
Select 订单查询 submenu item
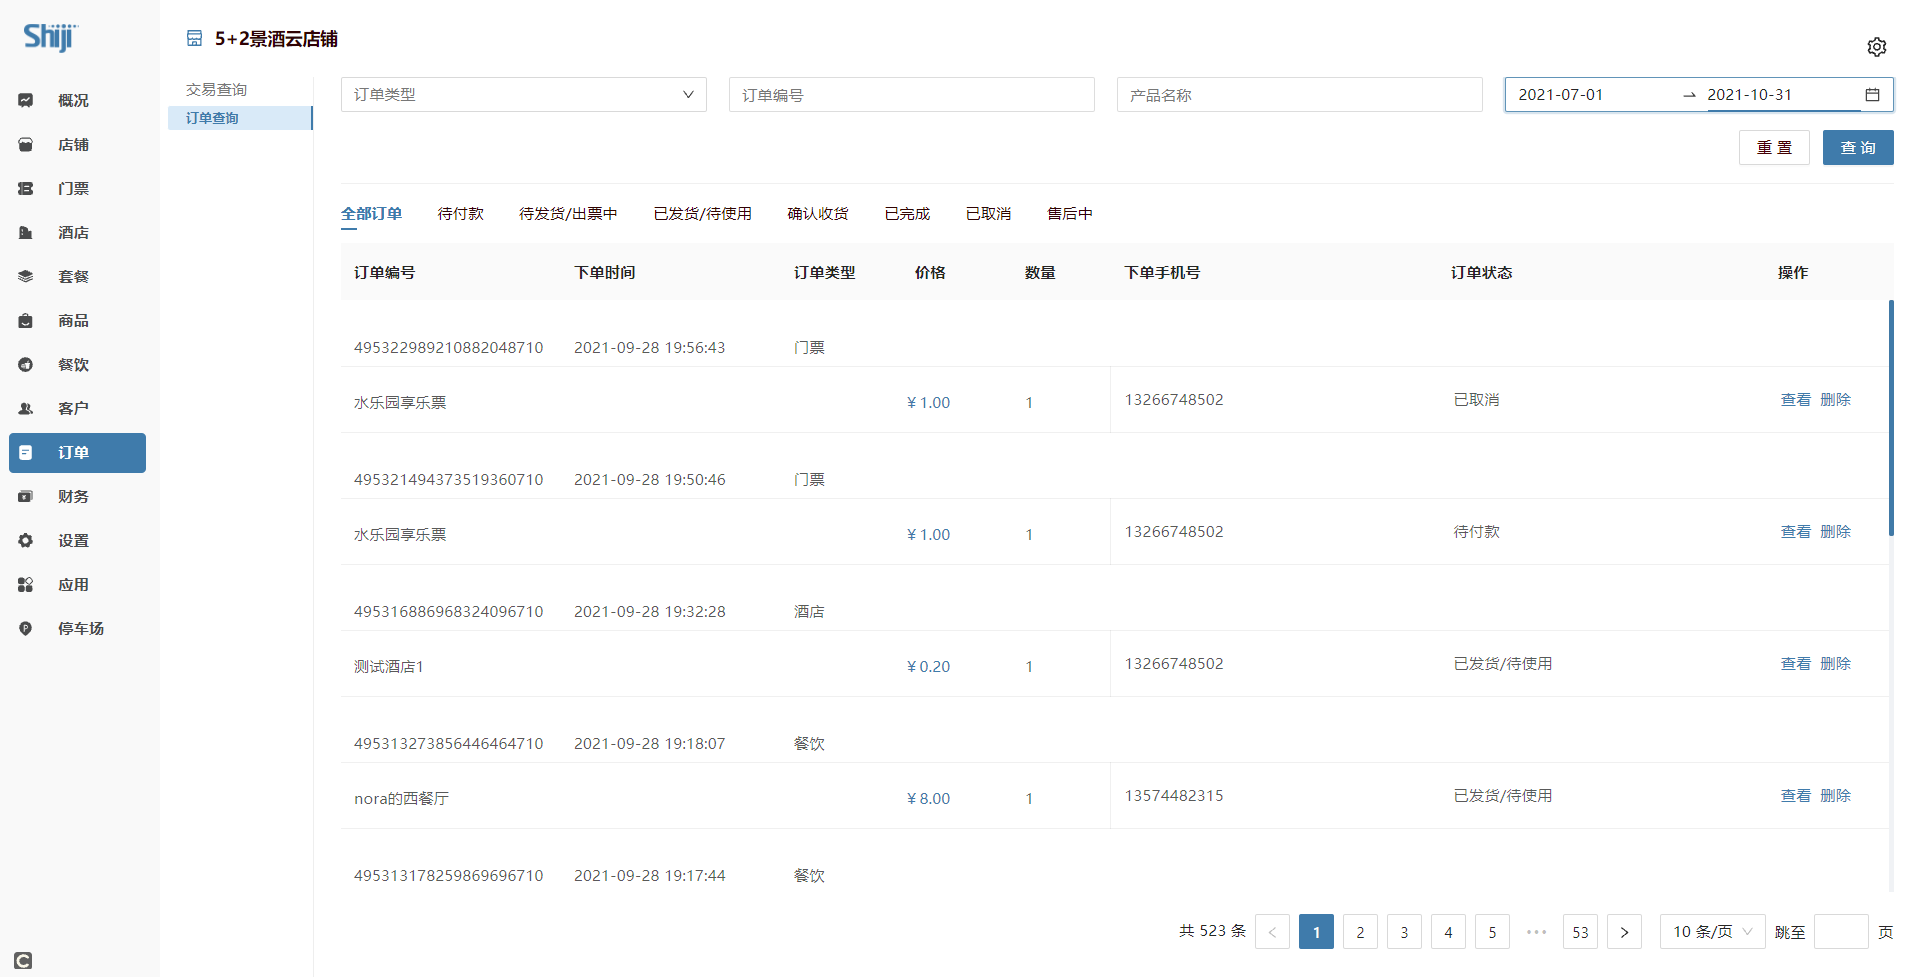(x=240, y=118)
